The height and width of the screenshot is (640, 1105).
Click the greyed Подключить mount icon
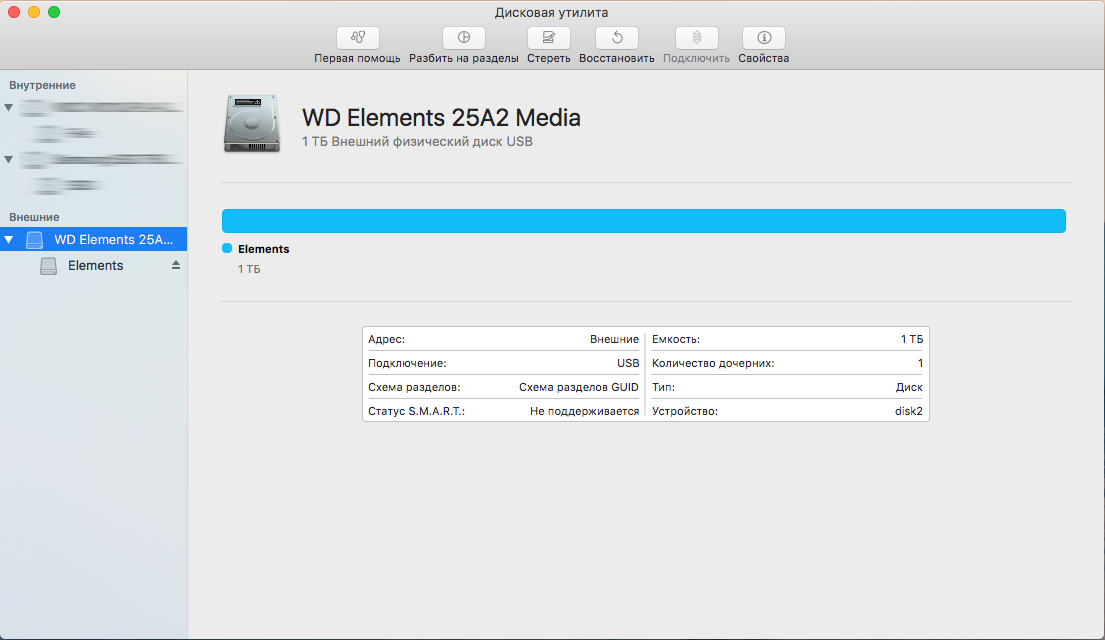(696, 38)
